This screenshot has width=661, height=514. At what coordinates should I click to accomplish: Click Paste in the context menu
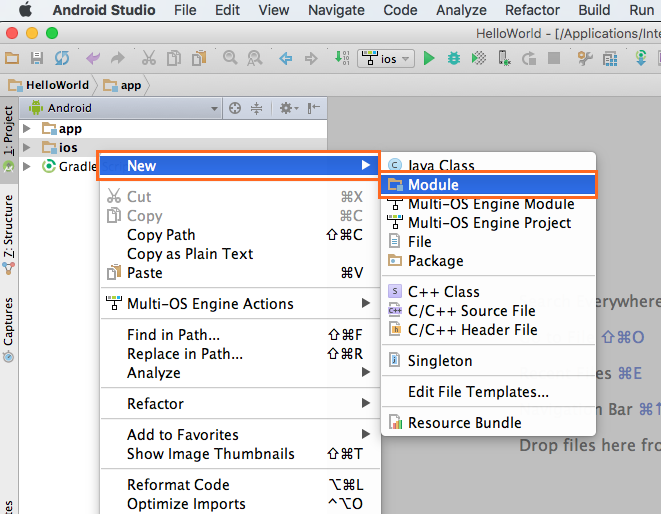[240, 273]
